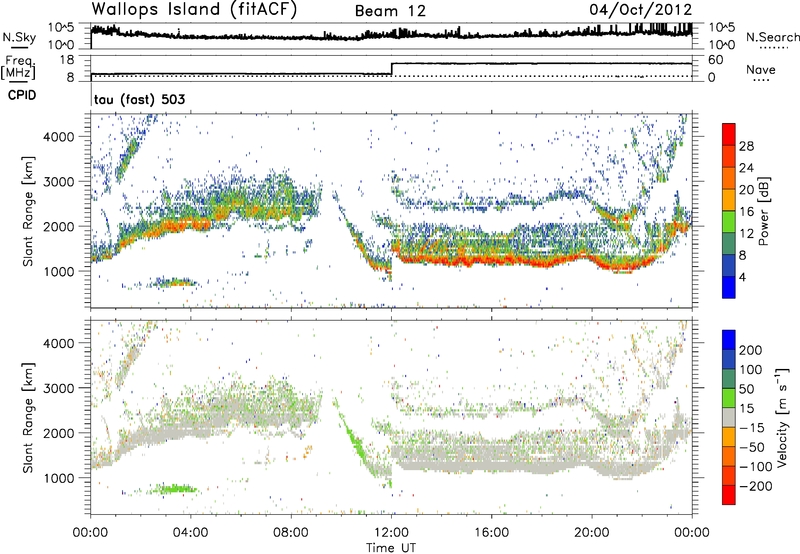Pick the red segment of Power colorbar
800x554 pixels.
729,135
